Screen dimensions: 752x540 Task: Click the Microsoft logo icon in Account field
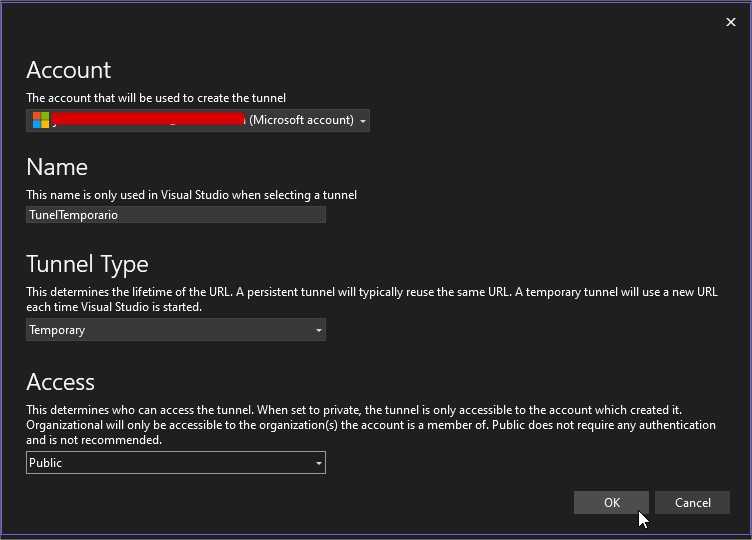41,120
